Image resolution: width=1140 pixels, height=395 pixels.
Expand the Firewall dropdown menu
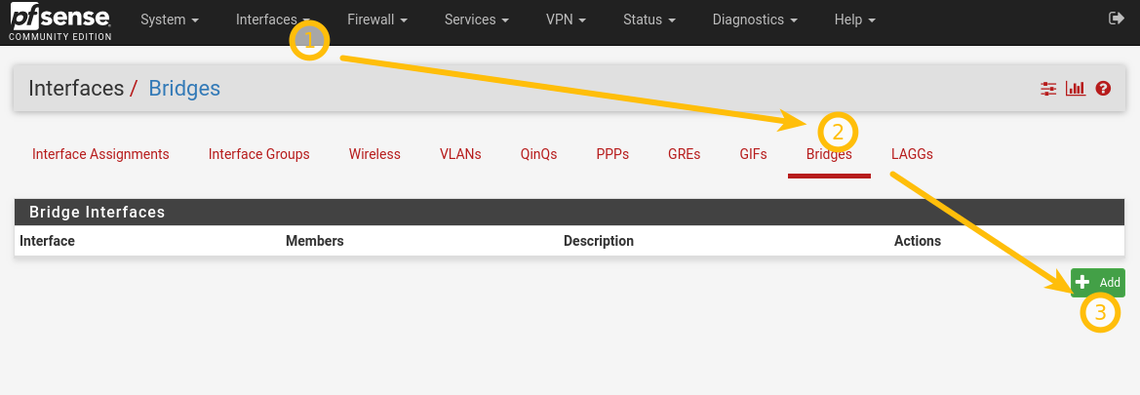(x=377, y=20)
